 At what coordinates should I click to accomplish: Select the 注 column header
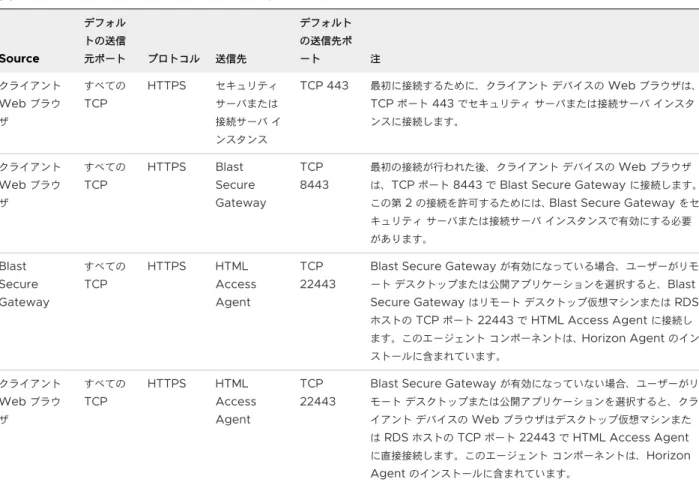point(375,58)
